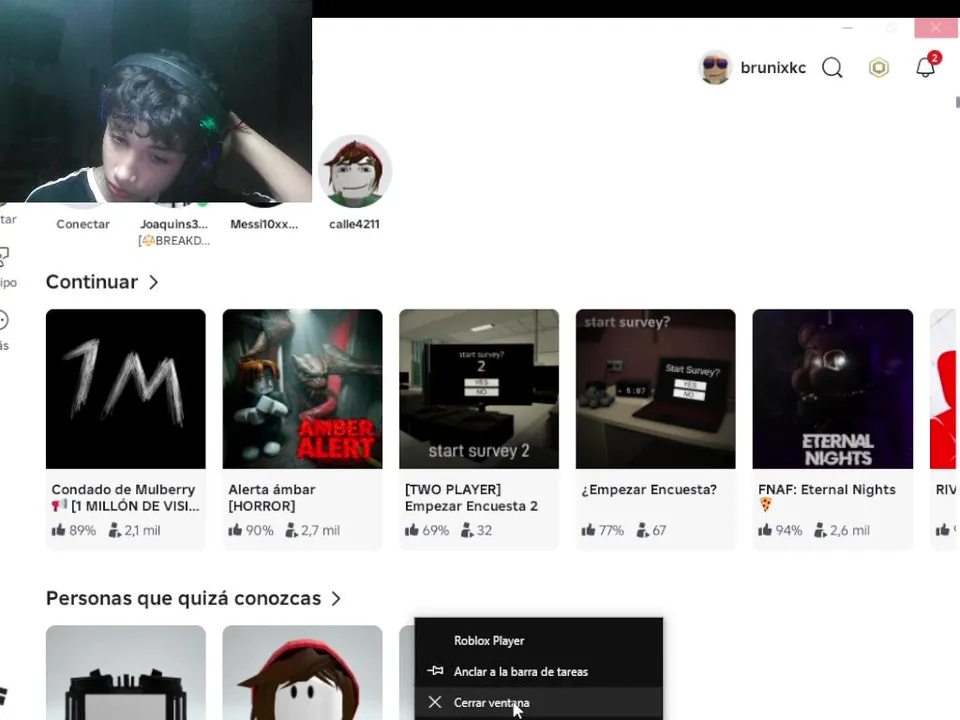Click the 2,1 mil players count

[135, 530]
